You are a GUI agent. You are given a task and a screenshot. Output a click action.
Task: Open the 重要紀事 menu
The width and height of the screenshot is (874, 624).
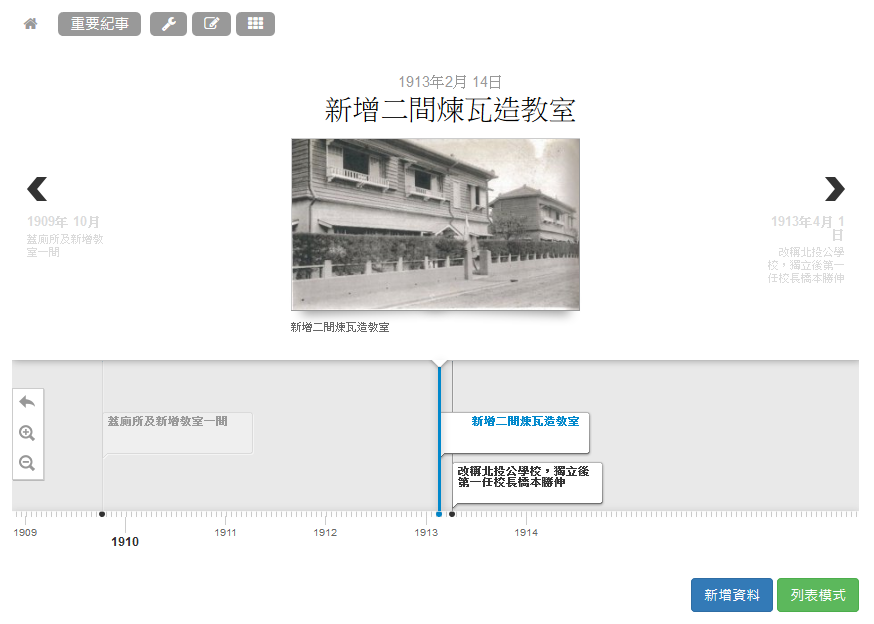click(99, 24)
